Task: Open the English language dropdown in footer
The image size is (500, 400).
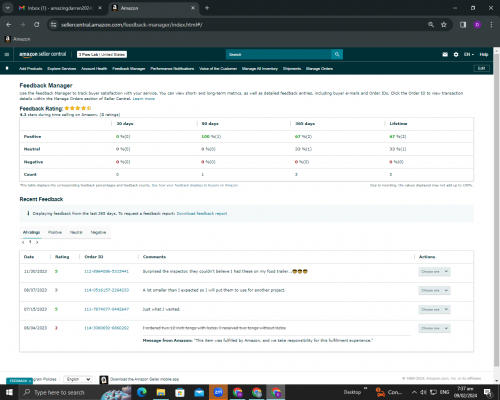Action: pyautogui.click(x=78, y=379)
